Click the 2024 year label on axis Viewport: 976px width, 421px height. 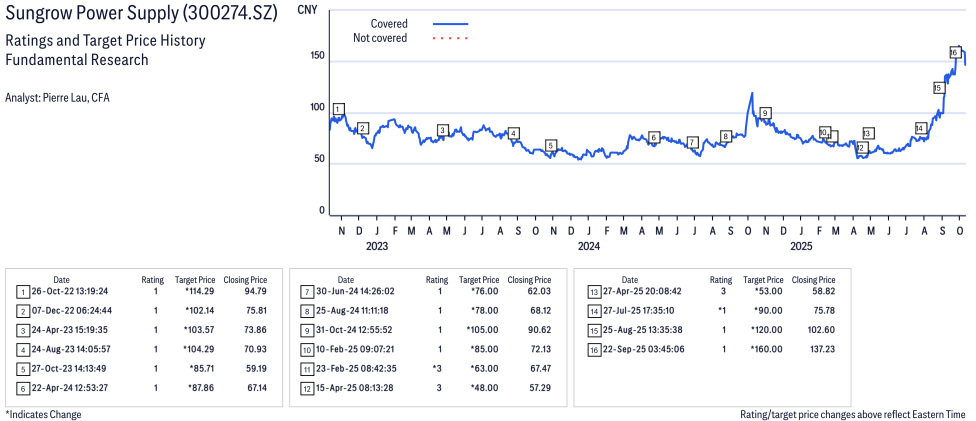point(588,245)
